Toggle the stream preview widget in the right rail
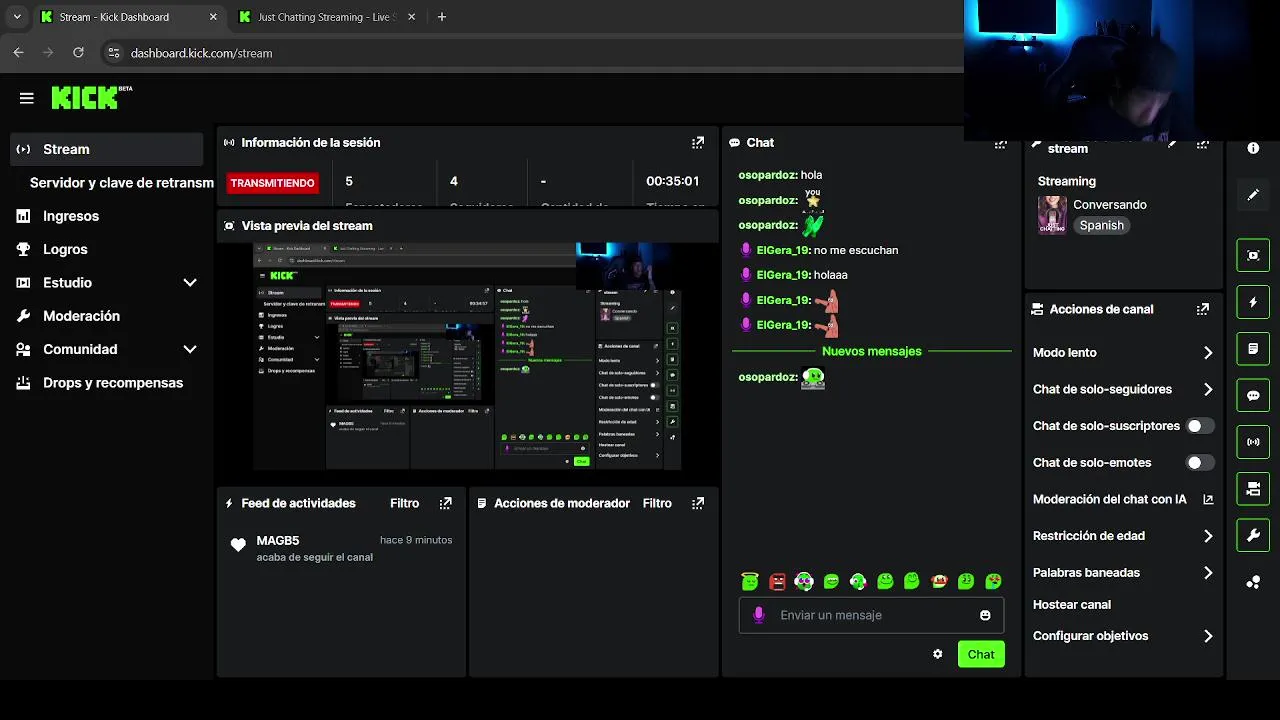 pyautogui.click(x=1253, y=255)
